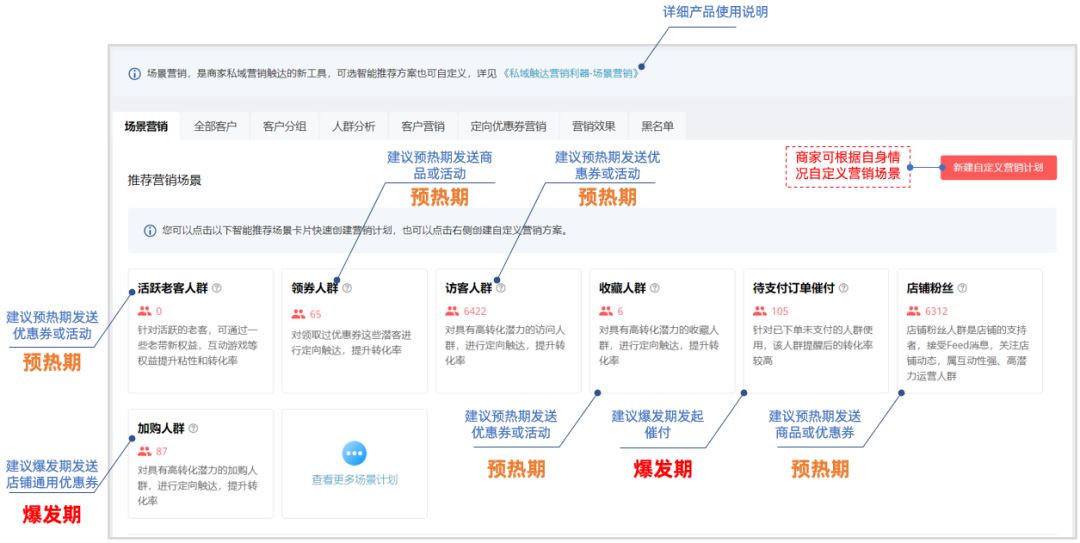Click help icon next to 领券人群
1080x543 pixels.
pos(347,288)
